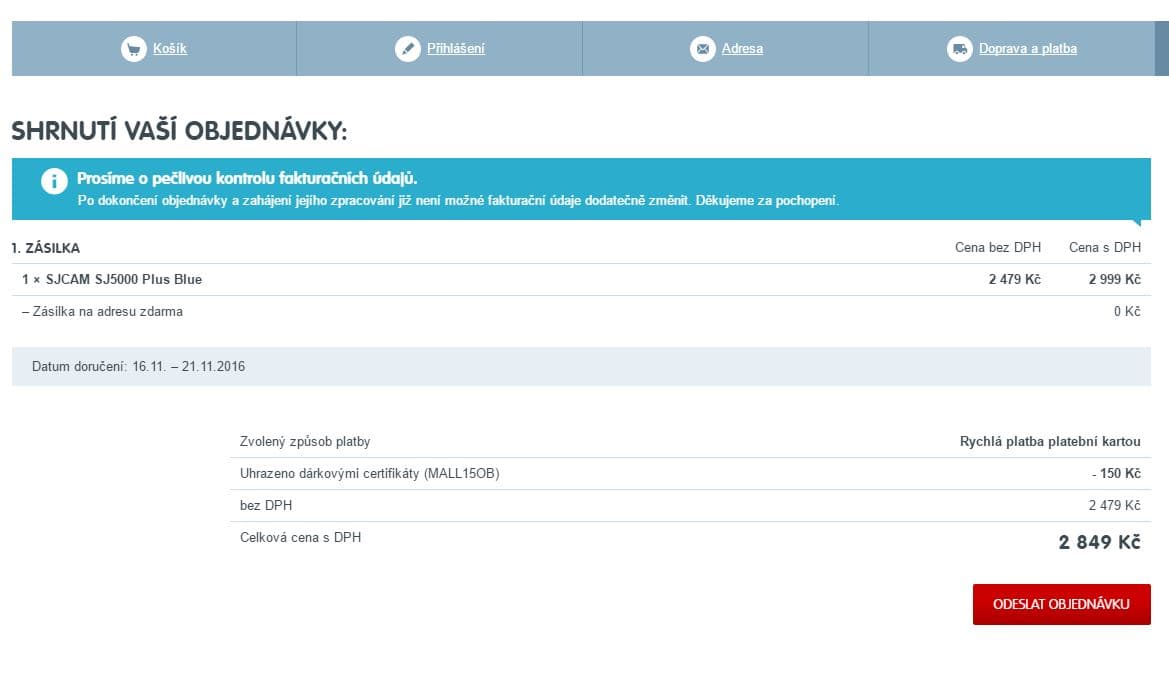
Task: Click Rychlá platba platební kartou payment value
Action: pyautogui.click(x=1050, y=441)
